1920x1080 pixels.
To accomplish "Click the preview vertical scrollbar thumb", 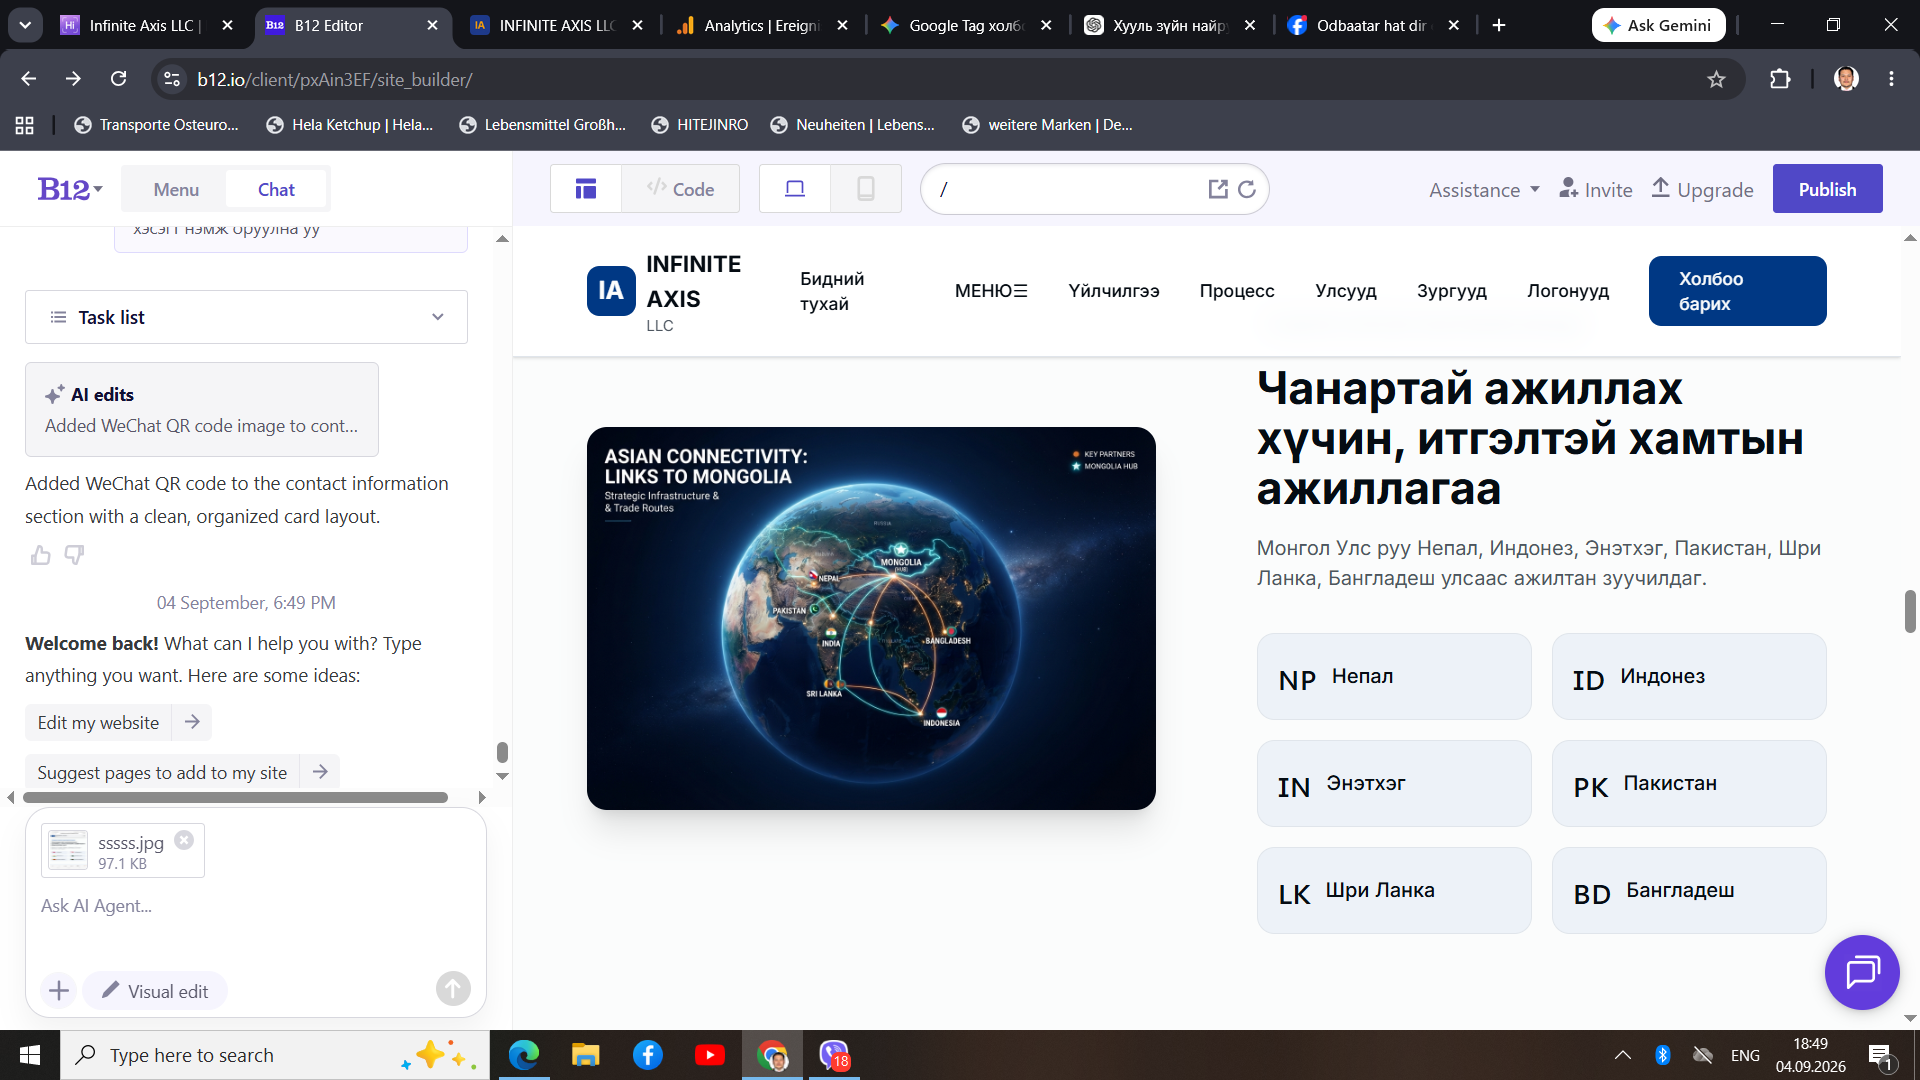I will (x=1910, y=611).
